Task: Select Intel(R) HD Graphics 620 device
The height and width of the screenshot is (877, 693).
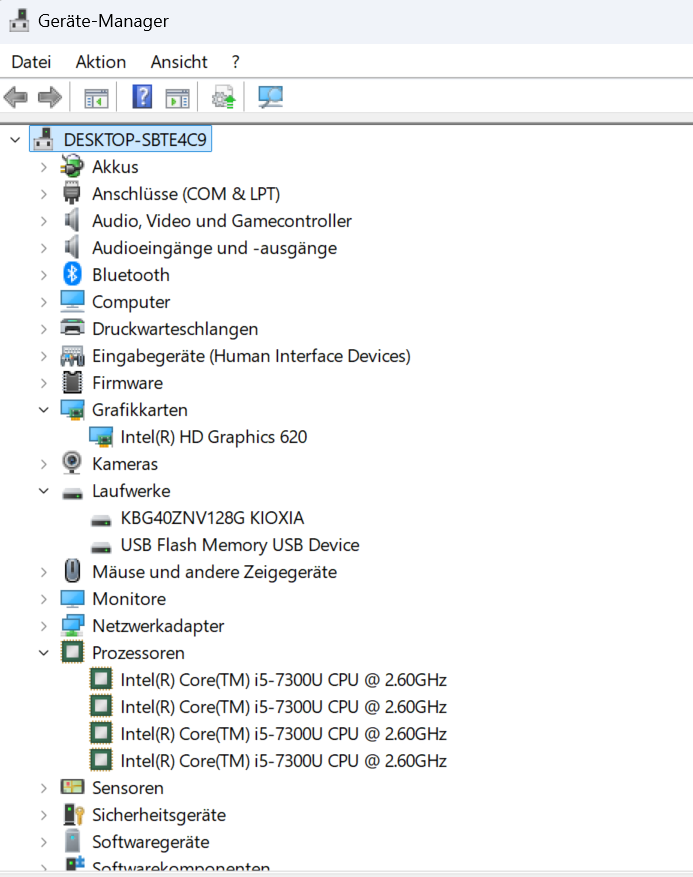Action: tap(214, 437)
